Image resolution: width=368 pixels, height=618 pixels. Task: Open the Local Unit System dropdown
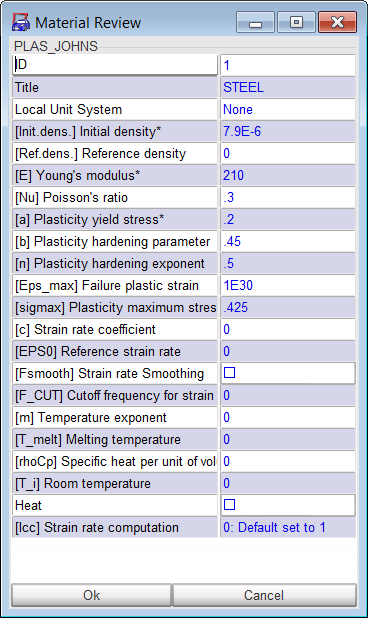pos(288,109)
